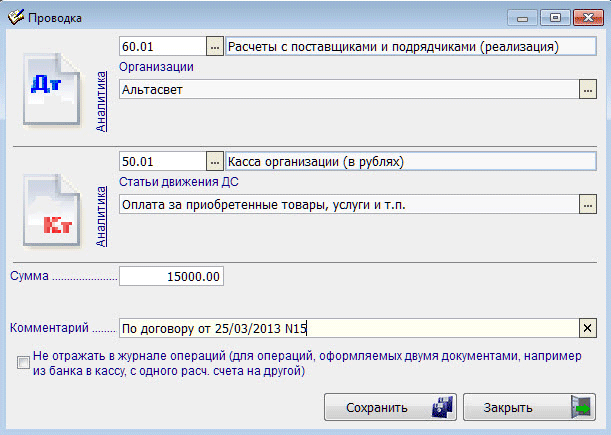Click the debit account field 60.01

coord(162,46)
